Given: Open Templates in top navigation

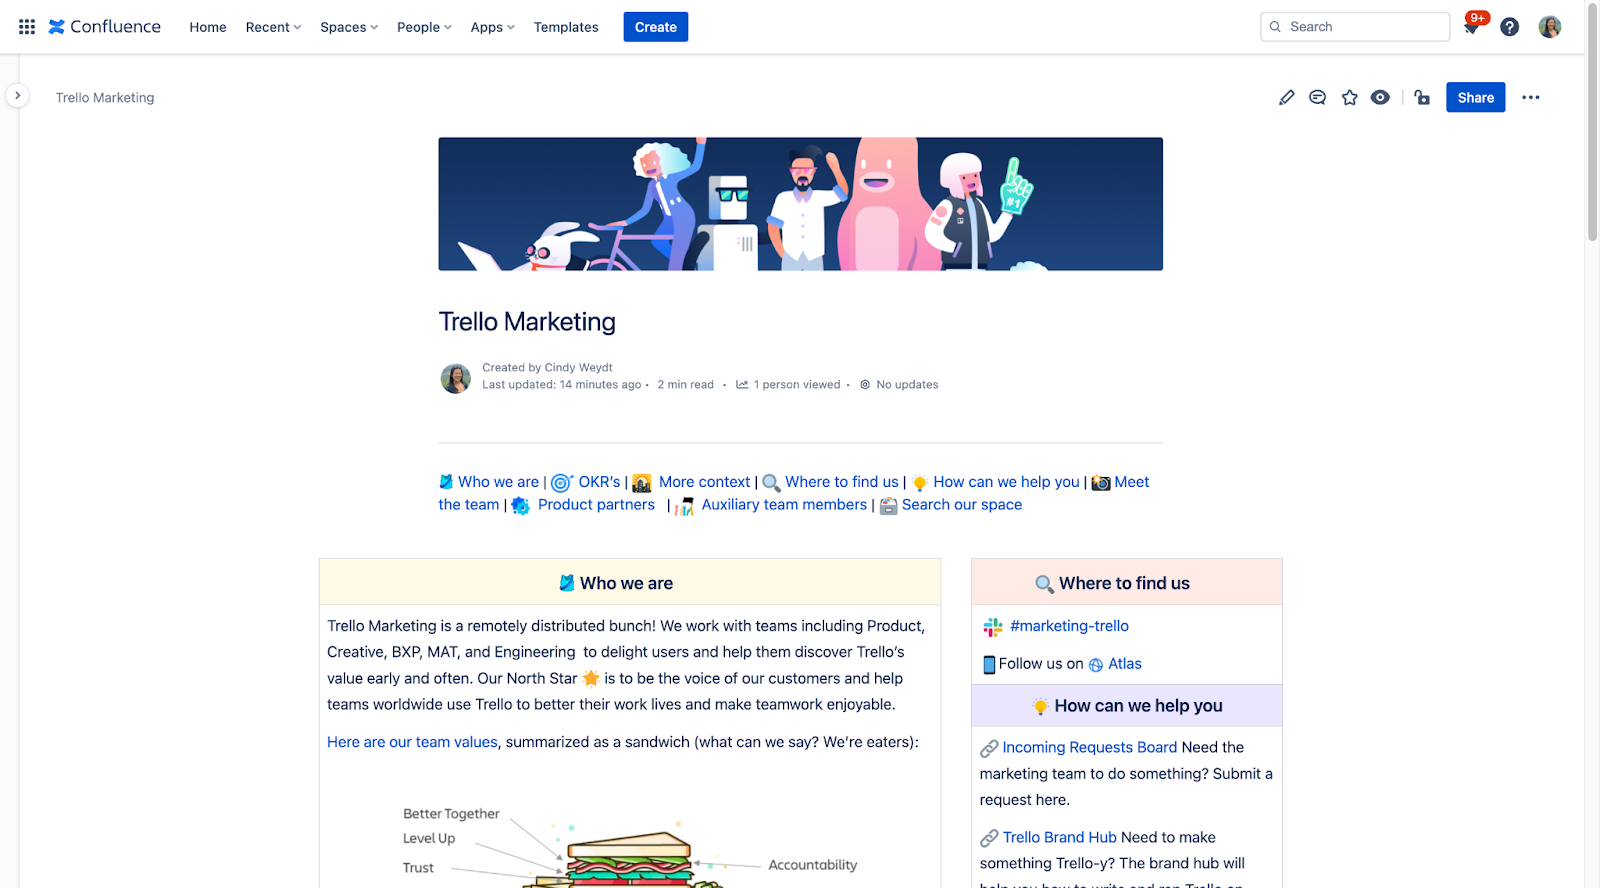Looking at the screenshot, I should tap(566, 27).
